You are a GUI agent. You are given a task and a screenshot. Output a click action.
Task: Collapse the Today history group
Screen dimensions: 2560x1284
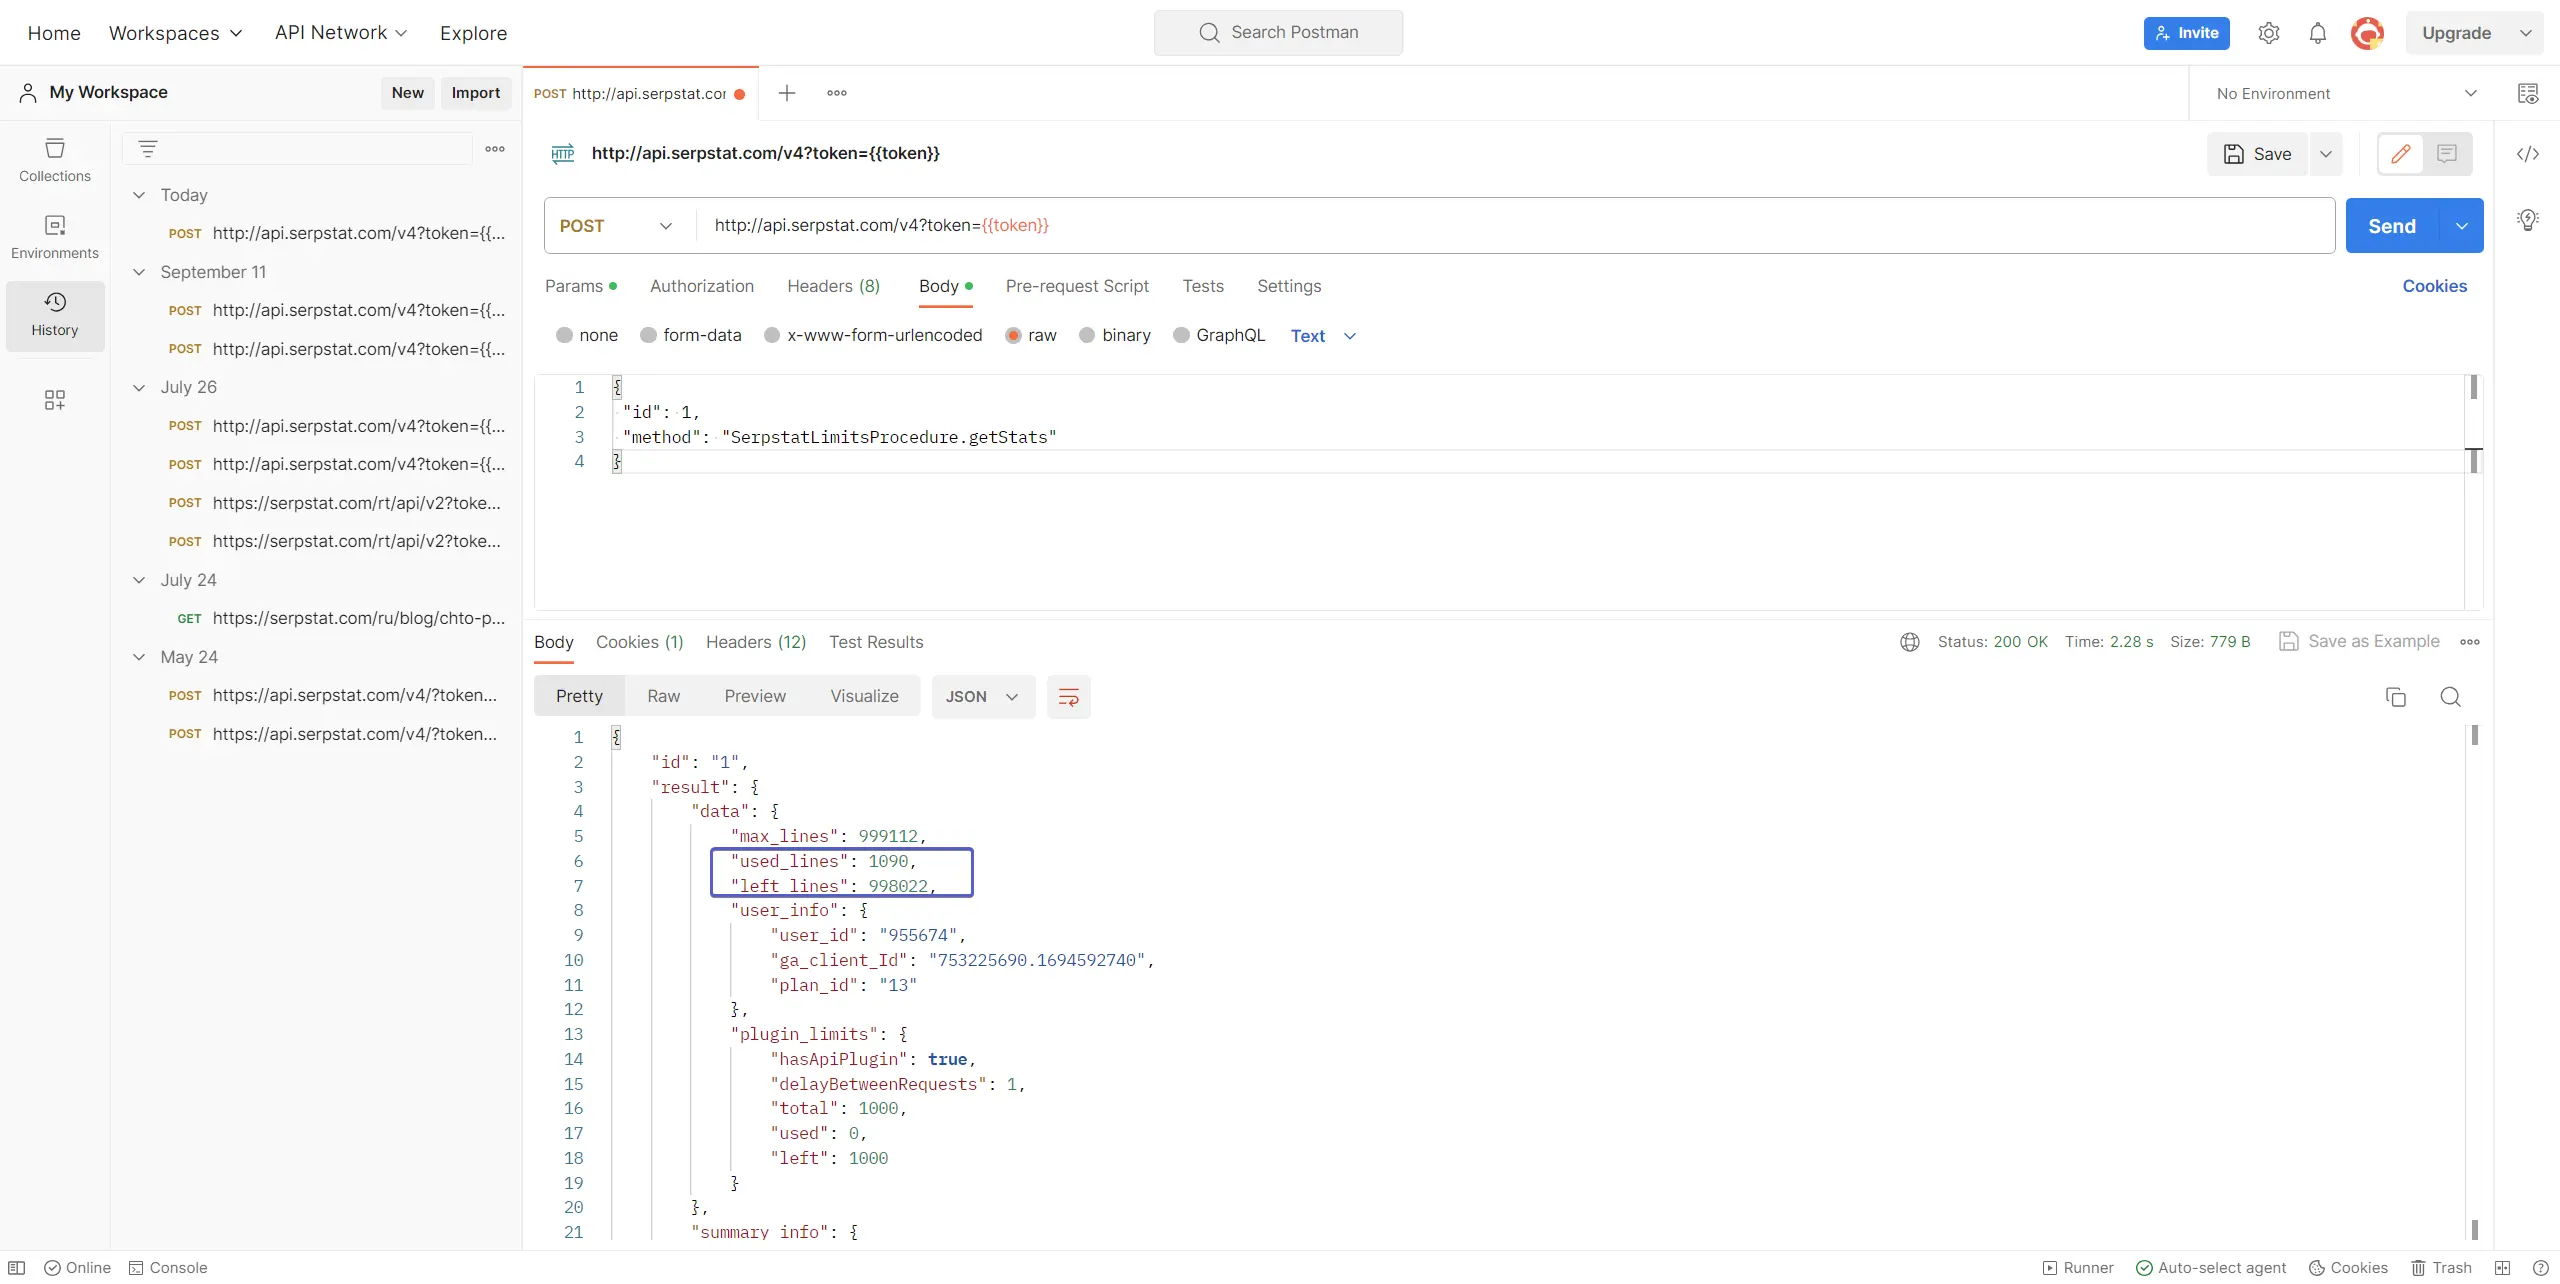[139, 195]
